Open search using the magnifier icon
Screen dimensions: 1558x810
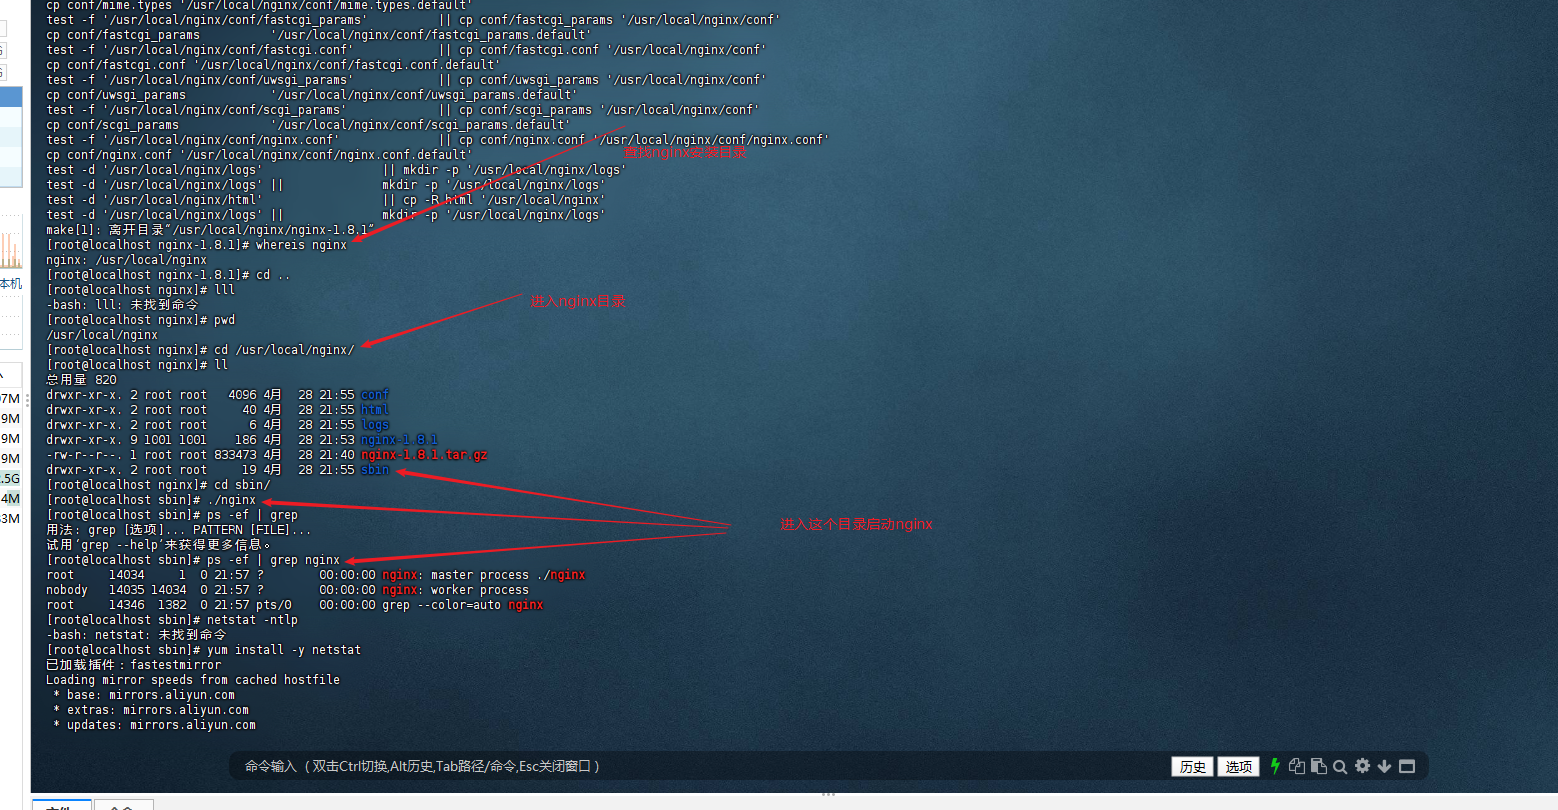(x=1340, y=766)
